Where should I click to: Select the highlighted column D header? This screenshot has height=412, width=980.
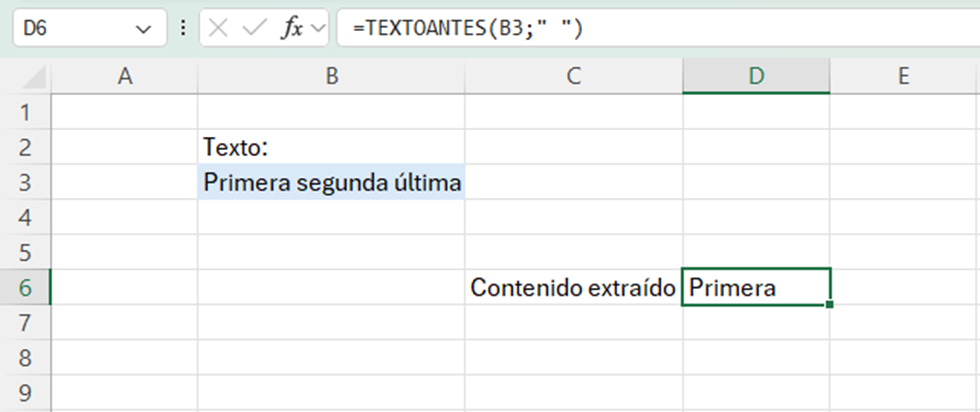coord(756,75)
